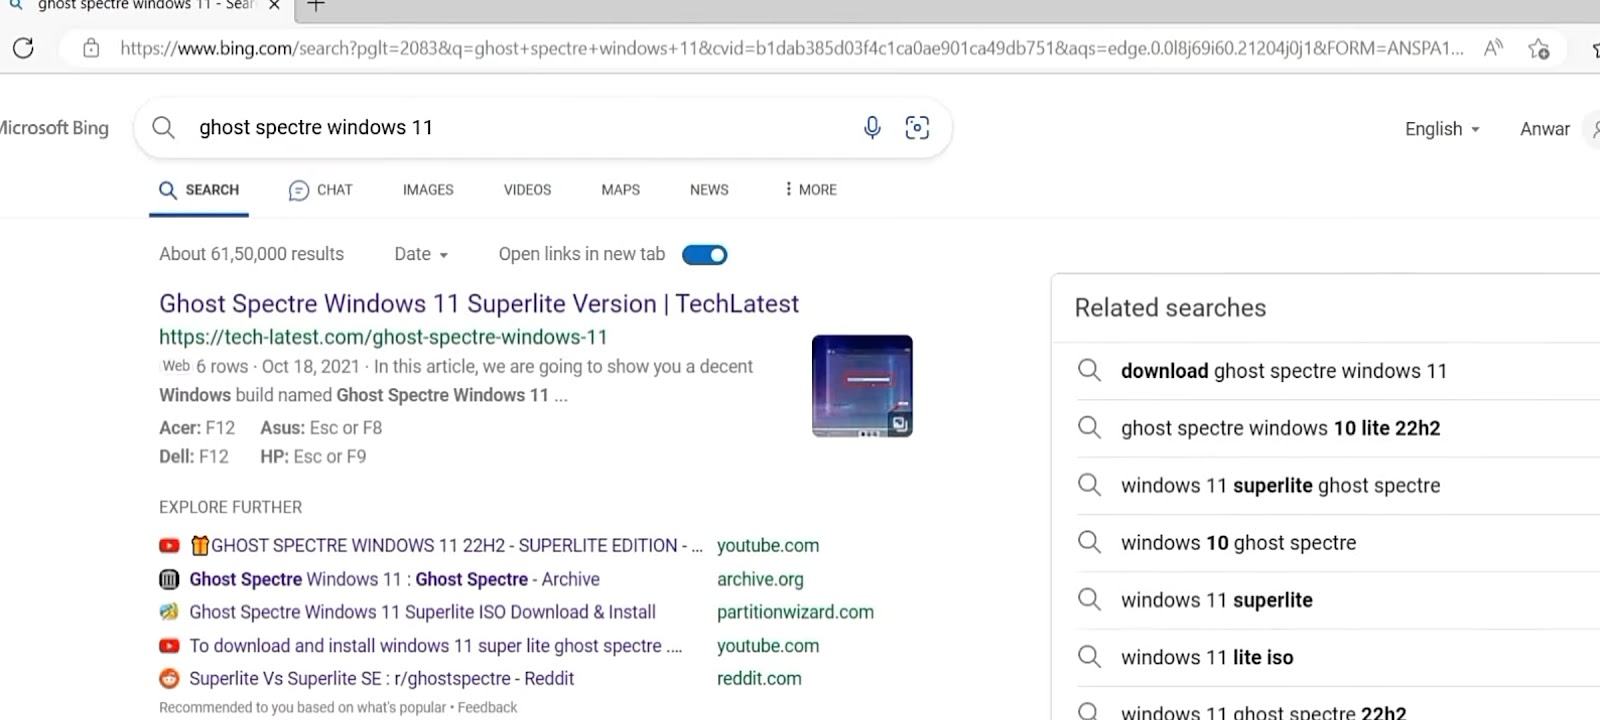Expand the MORE menu
This screenshot has height=720, width=1600.
tap(811, 190)
